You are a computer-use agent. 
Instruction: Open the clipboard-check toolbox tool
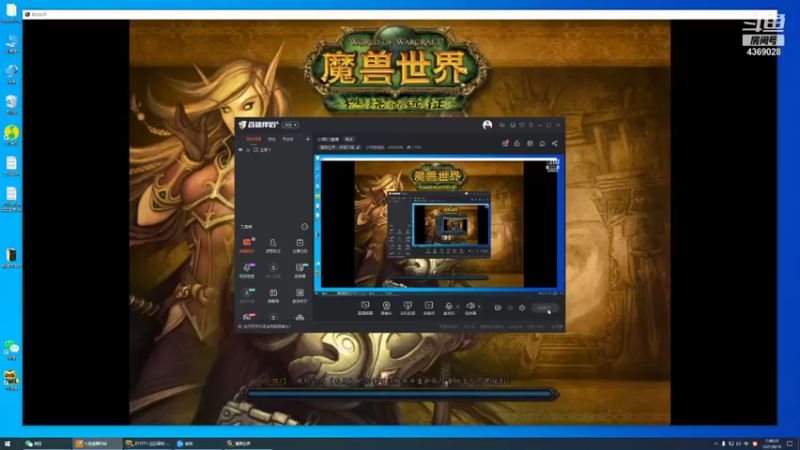[299, 245]
